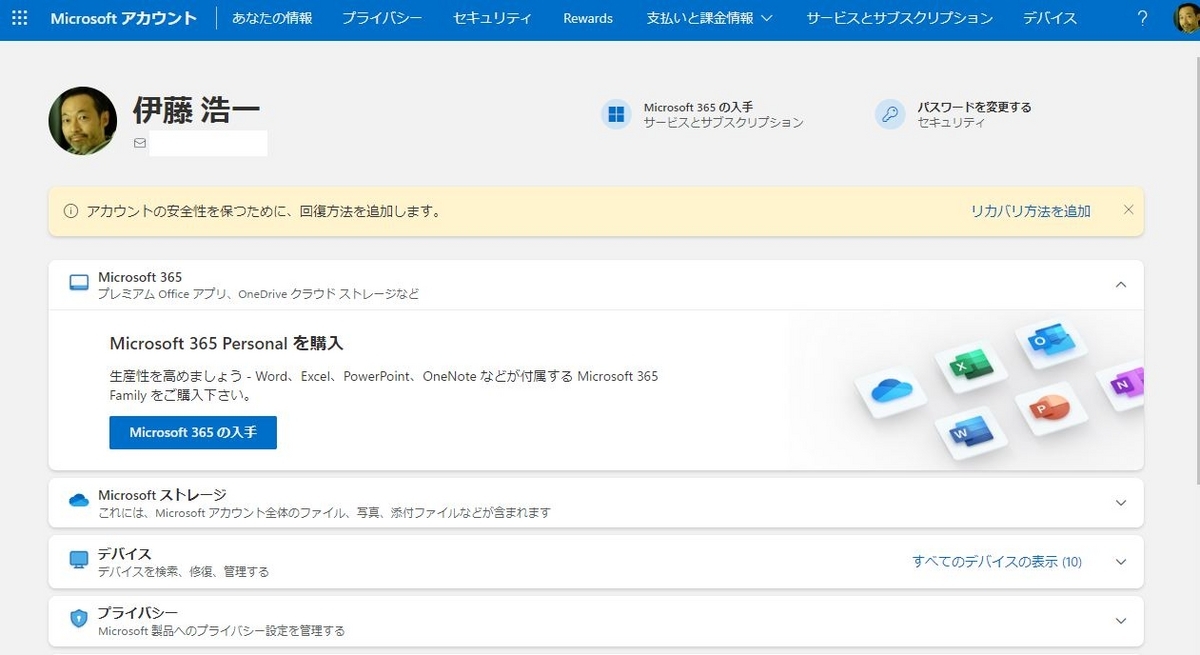Click the デバイス monitor icon
The width and height of the screenshot is (1200, 655).
pyautogui.click(x=79, y=560)
